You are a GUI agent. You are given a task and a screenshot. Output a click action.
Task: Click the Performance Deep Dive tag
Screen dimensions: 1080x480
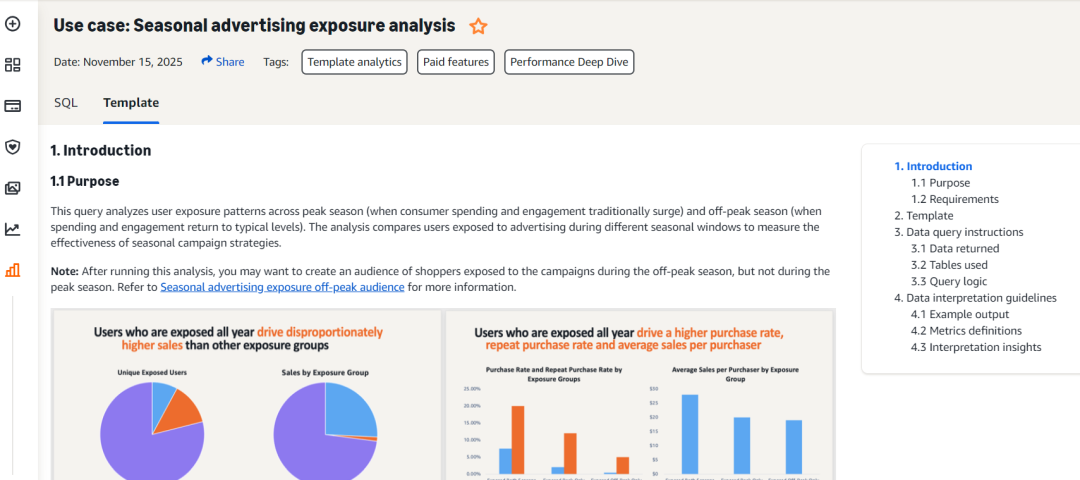click(x=569, y=62)
